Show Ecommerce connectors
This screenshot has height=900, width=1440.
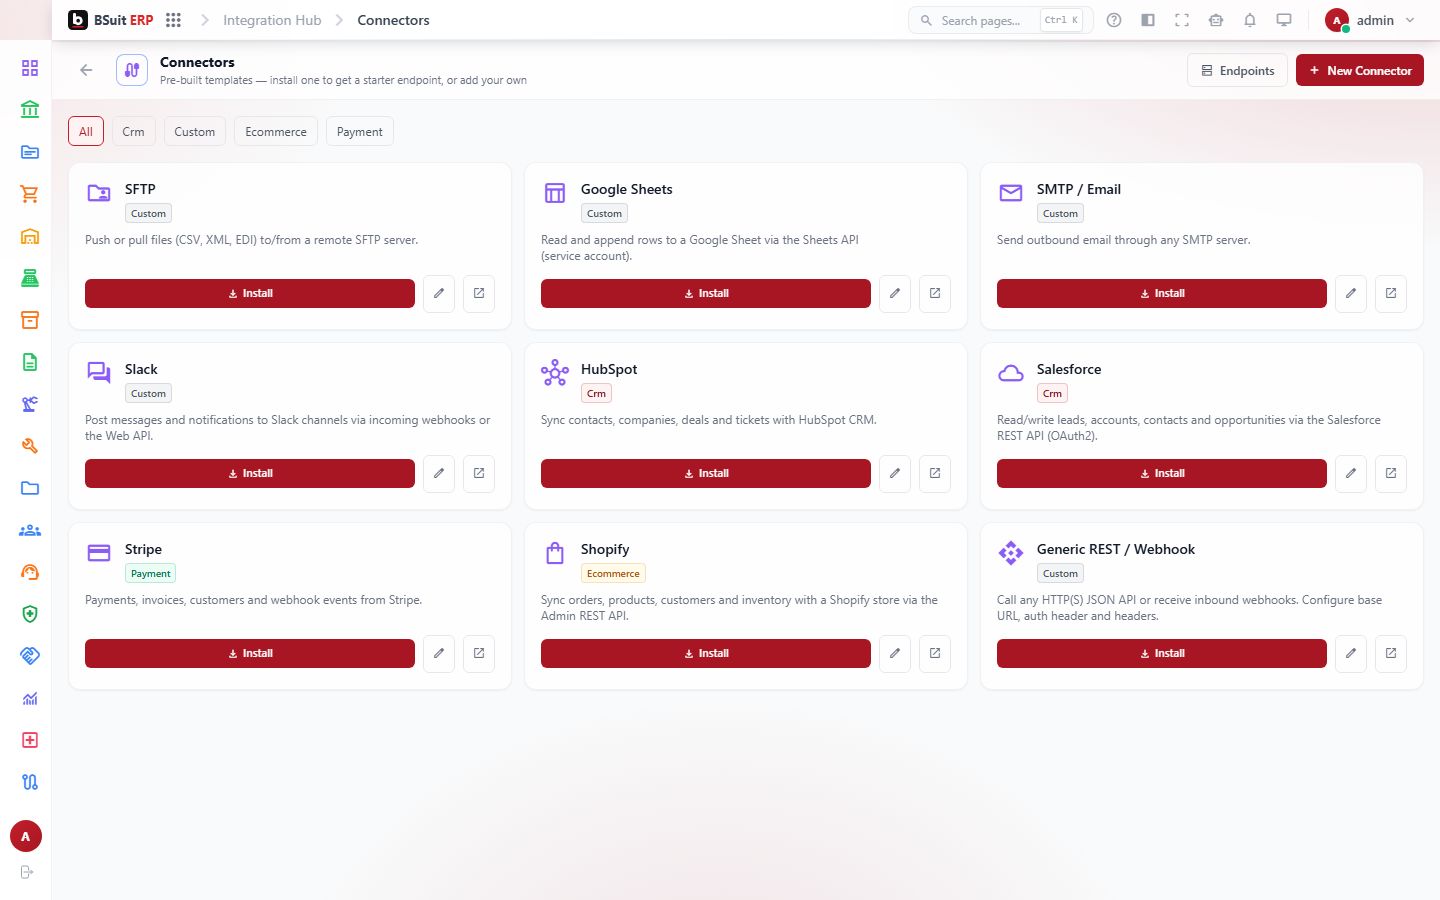point(276,131)
